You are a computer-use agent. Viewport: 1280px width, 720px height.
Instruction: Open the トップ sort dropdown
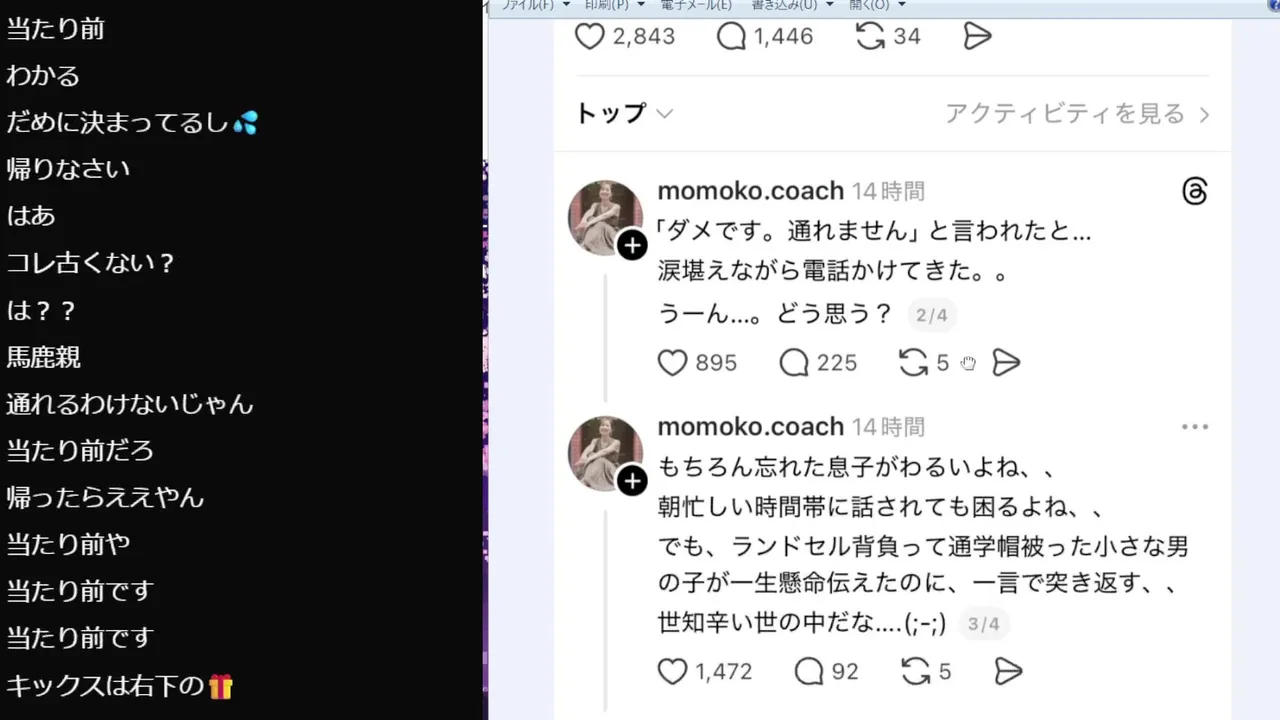pos(624,114)
